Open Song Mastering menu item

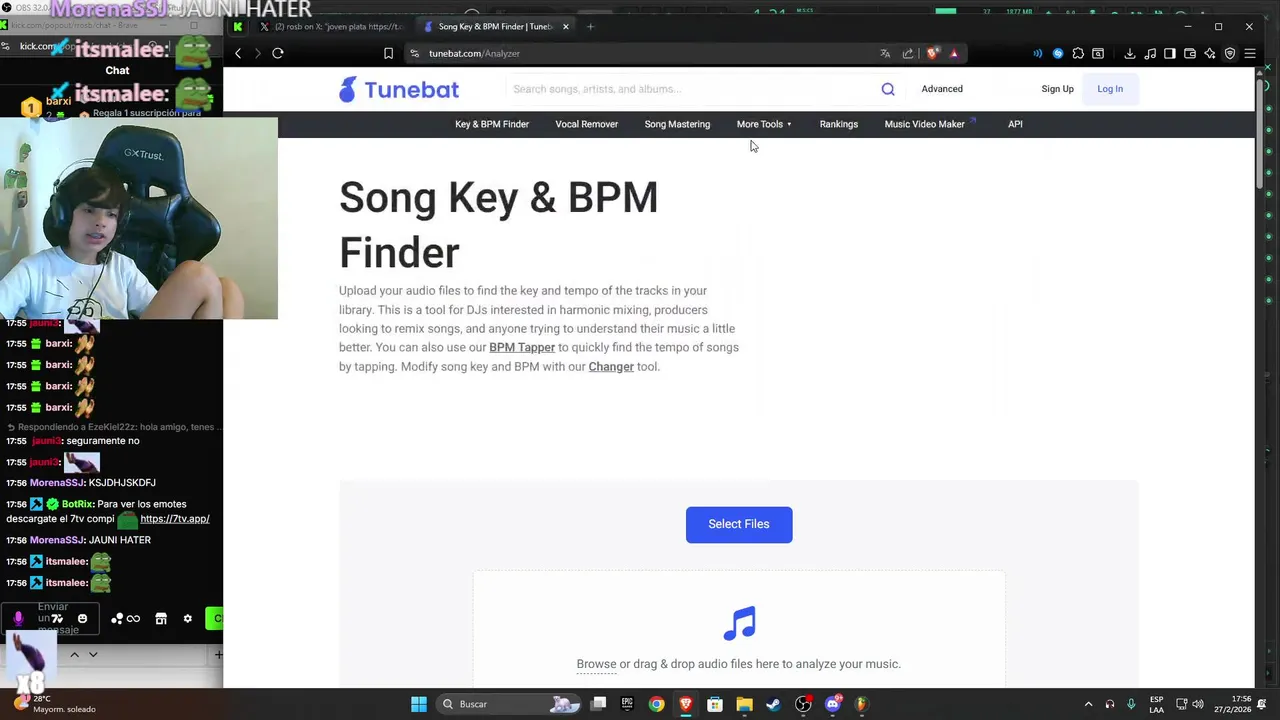pyautogui.click(x=677, y=124)
